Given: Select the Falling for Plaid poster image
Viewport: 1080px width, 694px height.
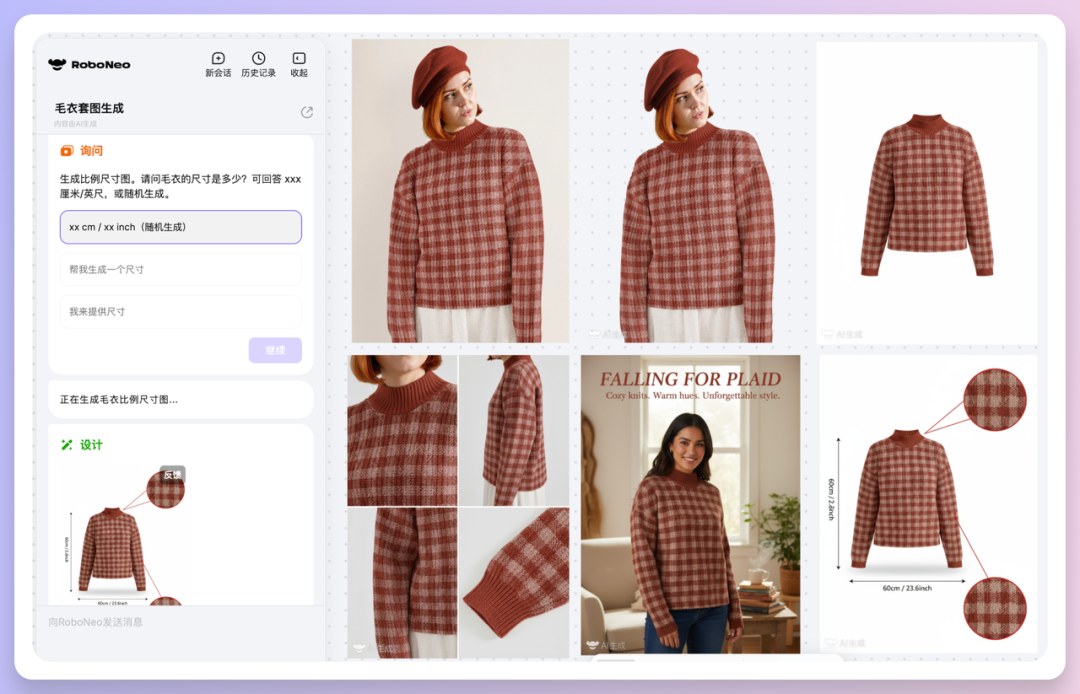Looking at the screenshot, I should click(x=690, y=505).
